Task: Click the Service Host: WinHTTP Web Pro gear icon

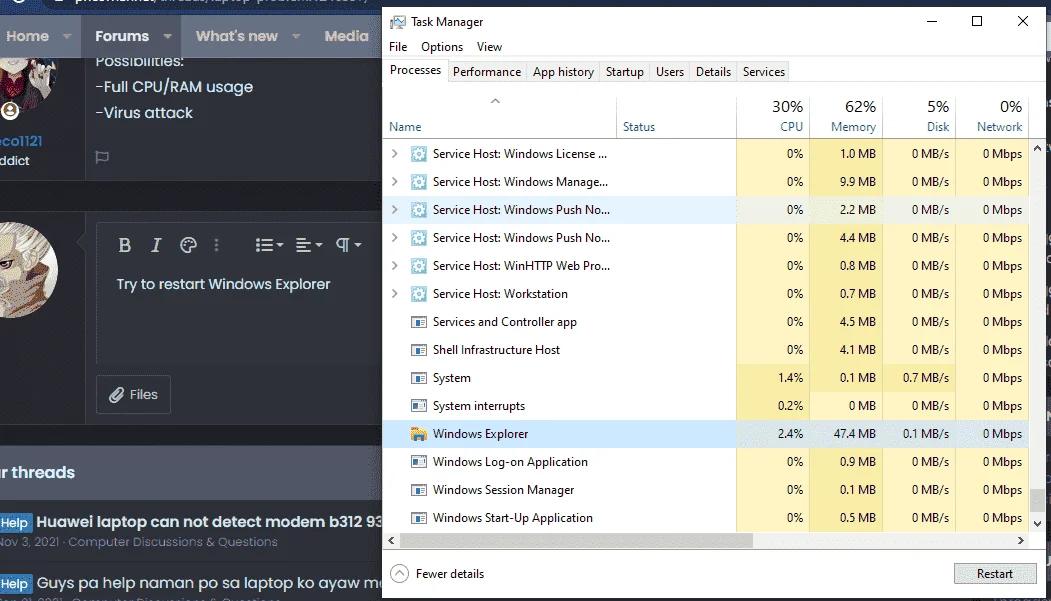Action: (x=418, y=266)
